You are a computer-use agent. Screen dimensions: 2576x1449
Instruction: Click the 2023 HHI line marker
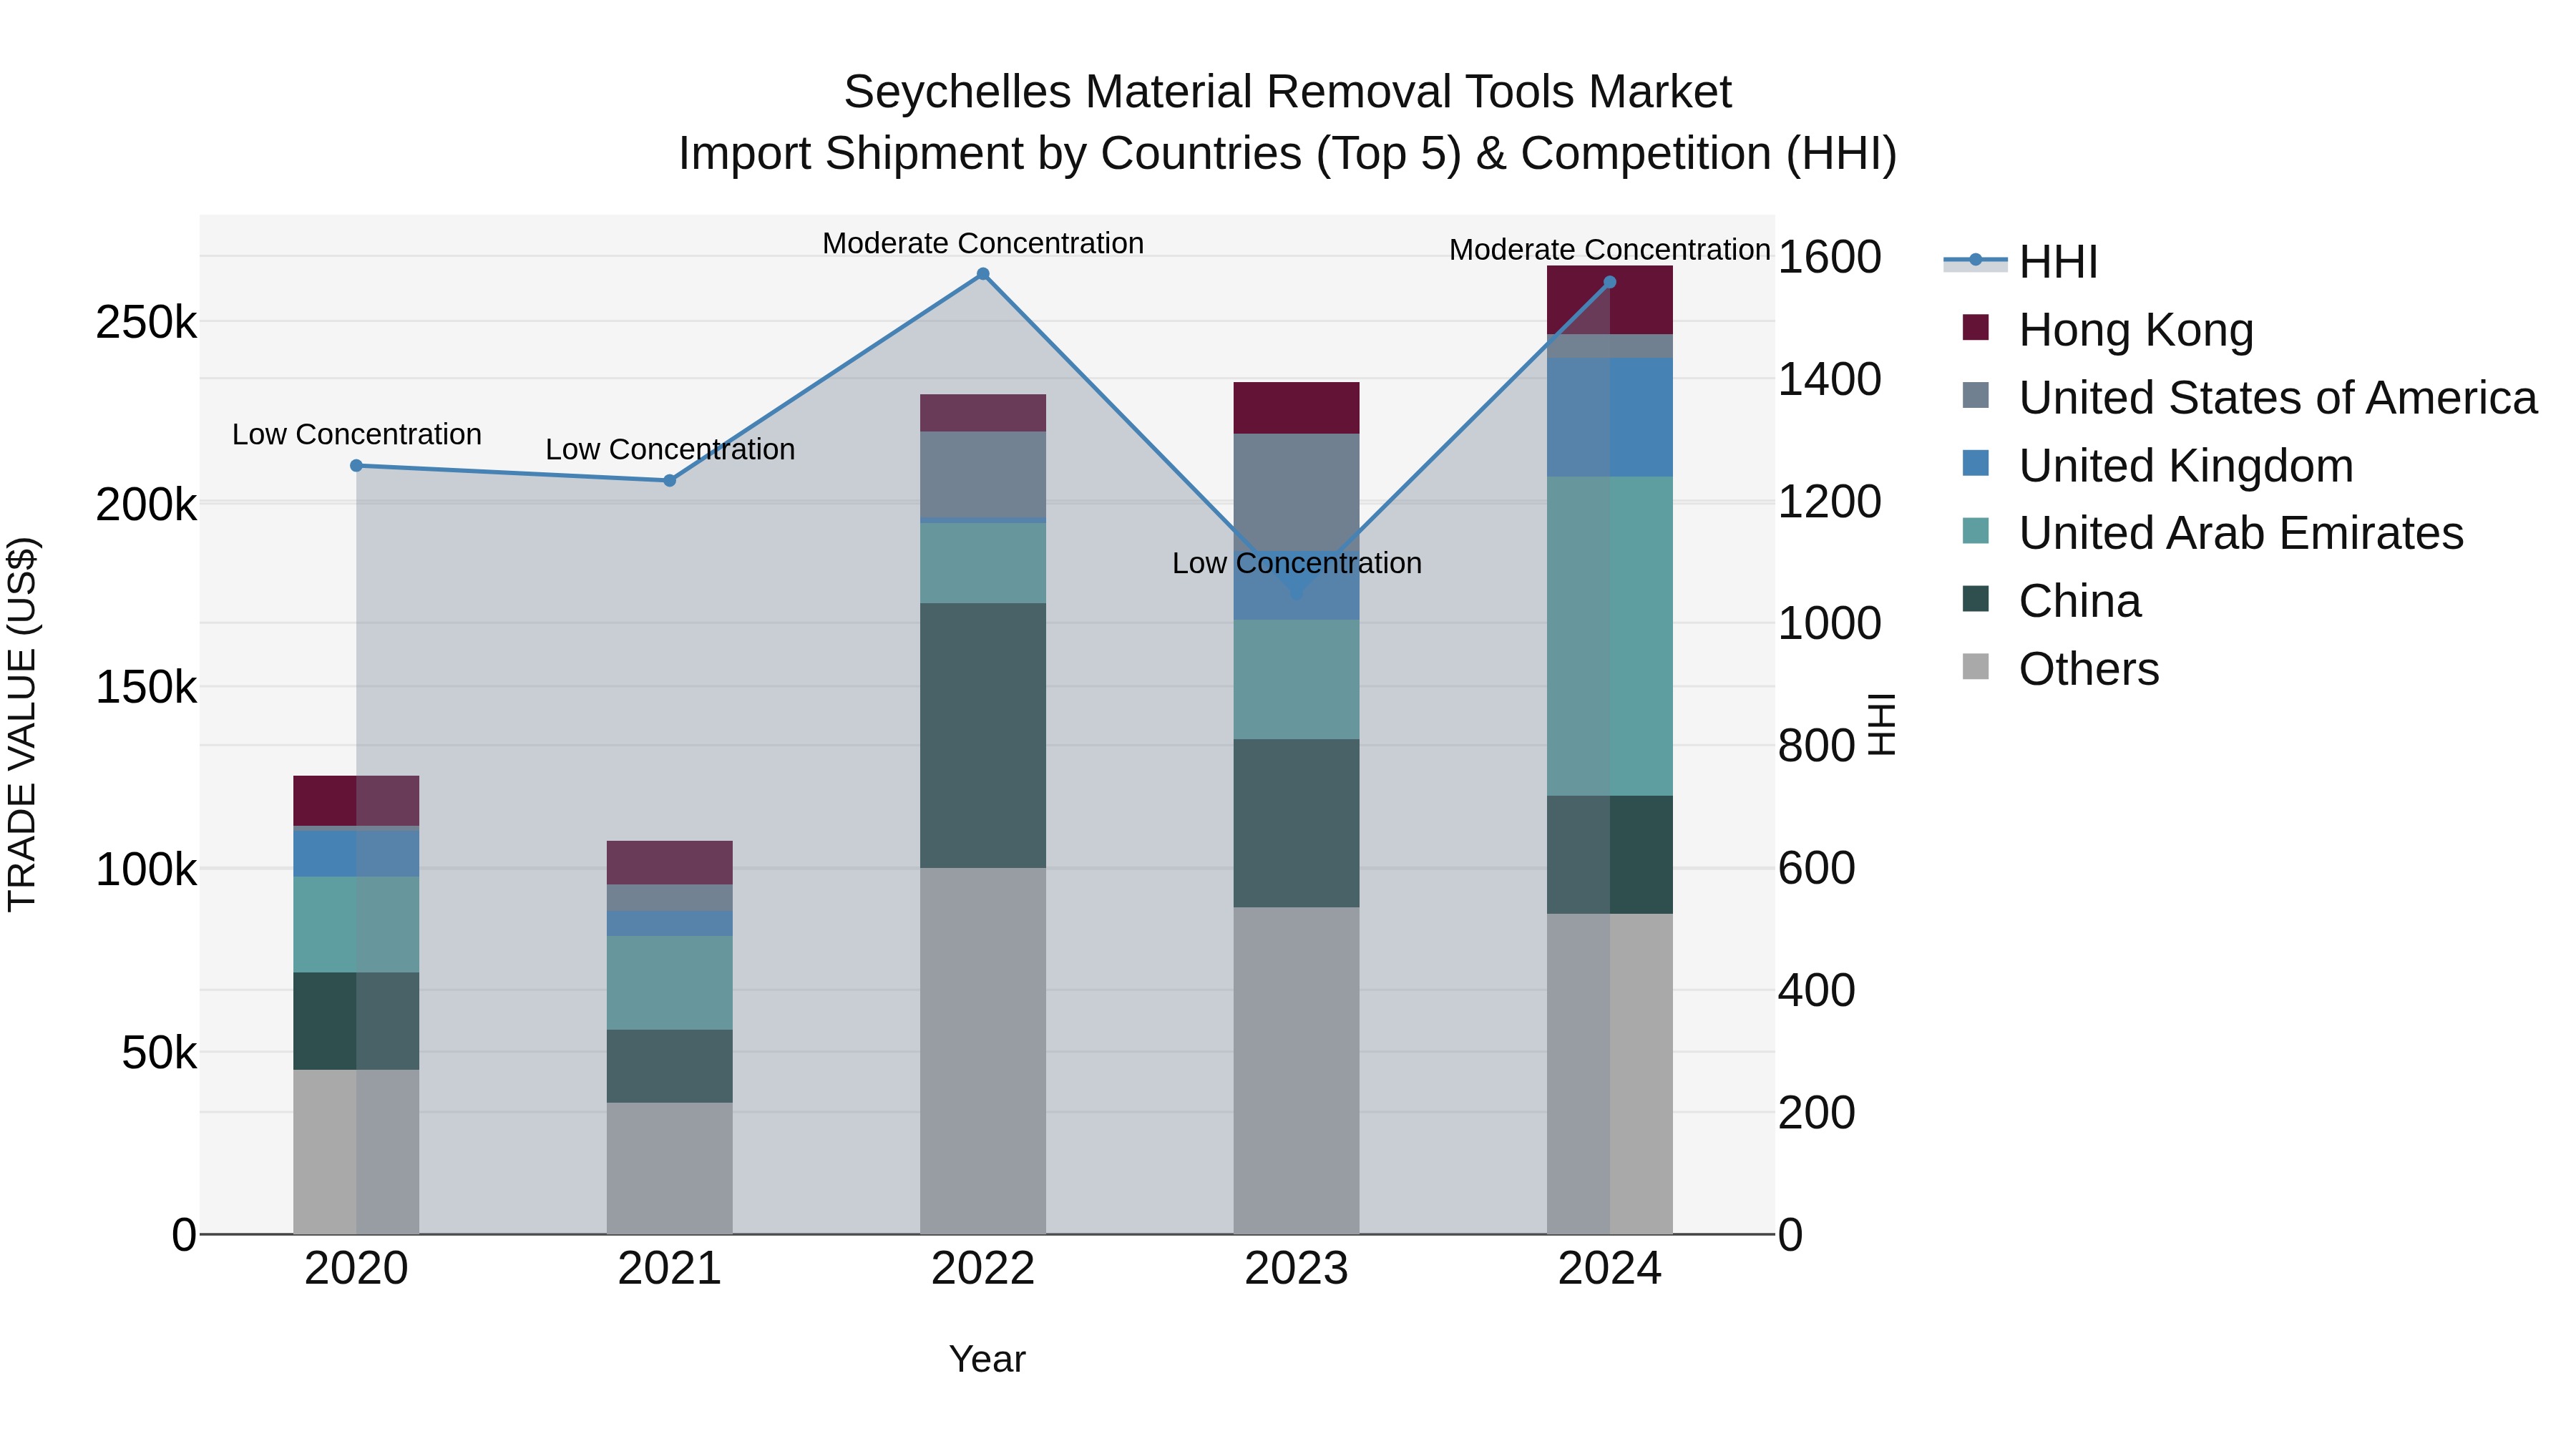tap(1297, 593)
